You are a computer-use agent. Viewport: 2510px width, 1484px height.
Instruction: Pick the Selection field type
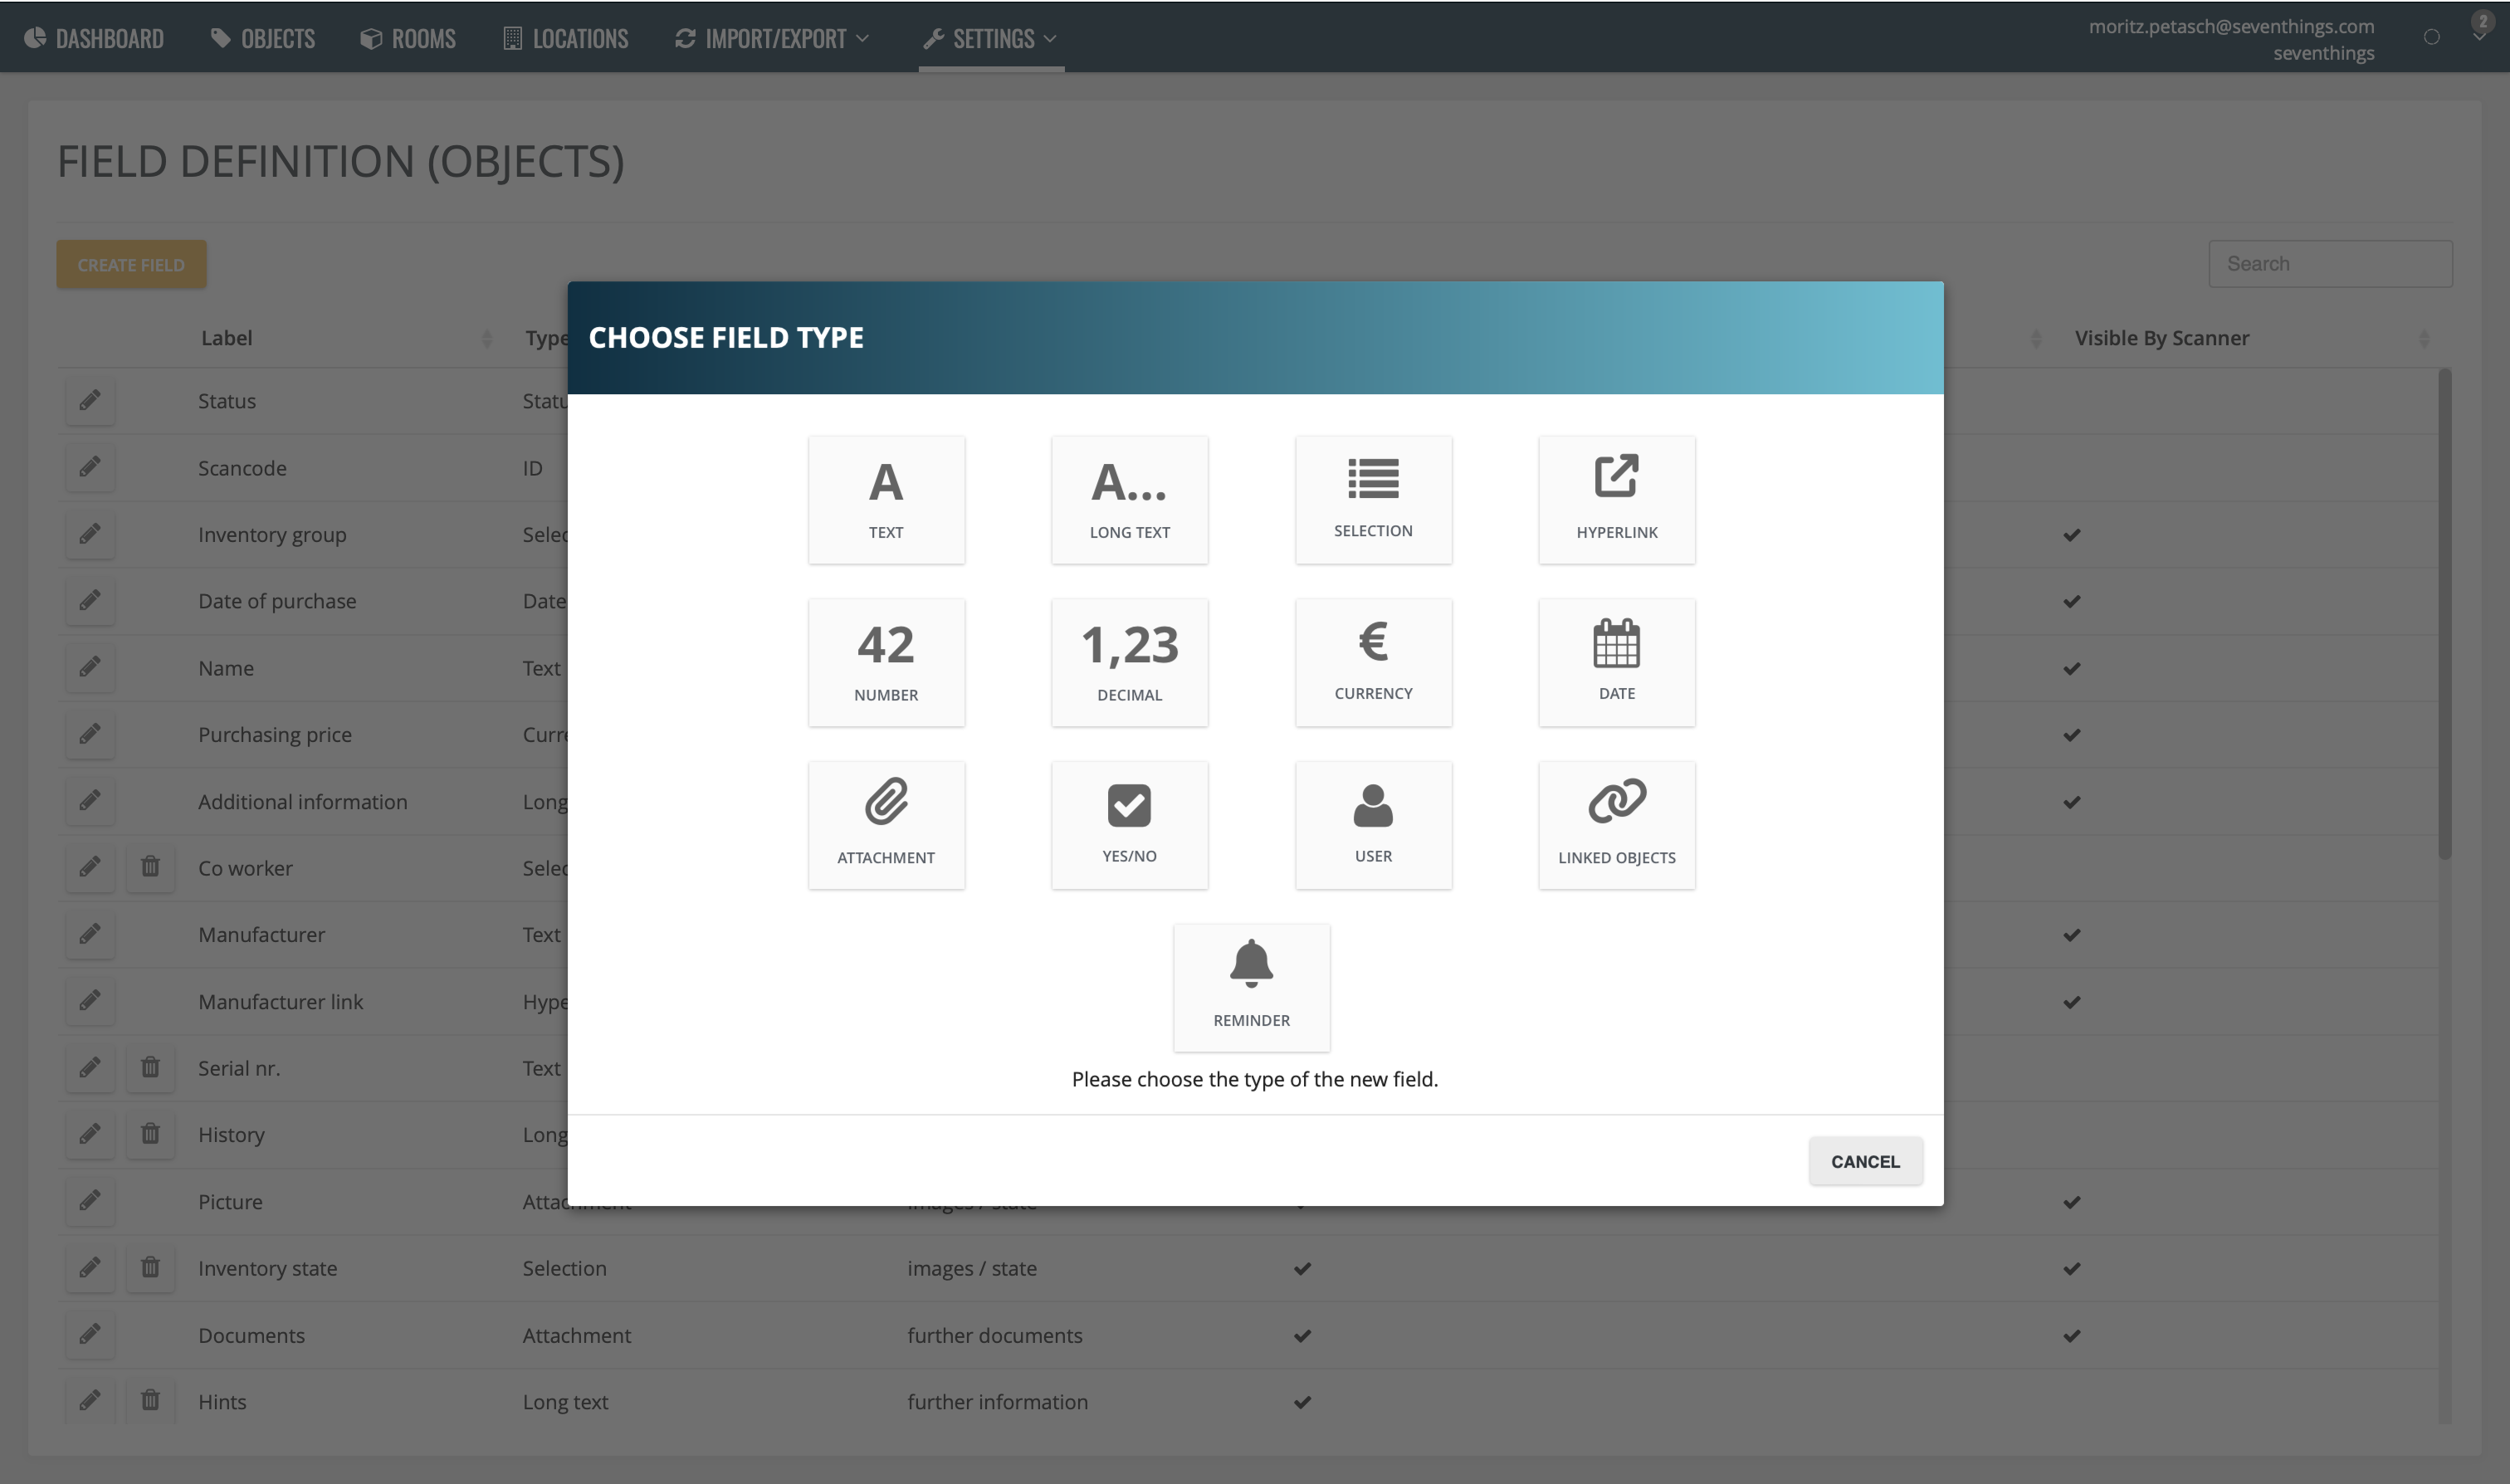click(x=1373, y=499)
